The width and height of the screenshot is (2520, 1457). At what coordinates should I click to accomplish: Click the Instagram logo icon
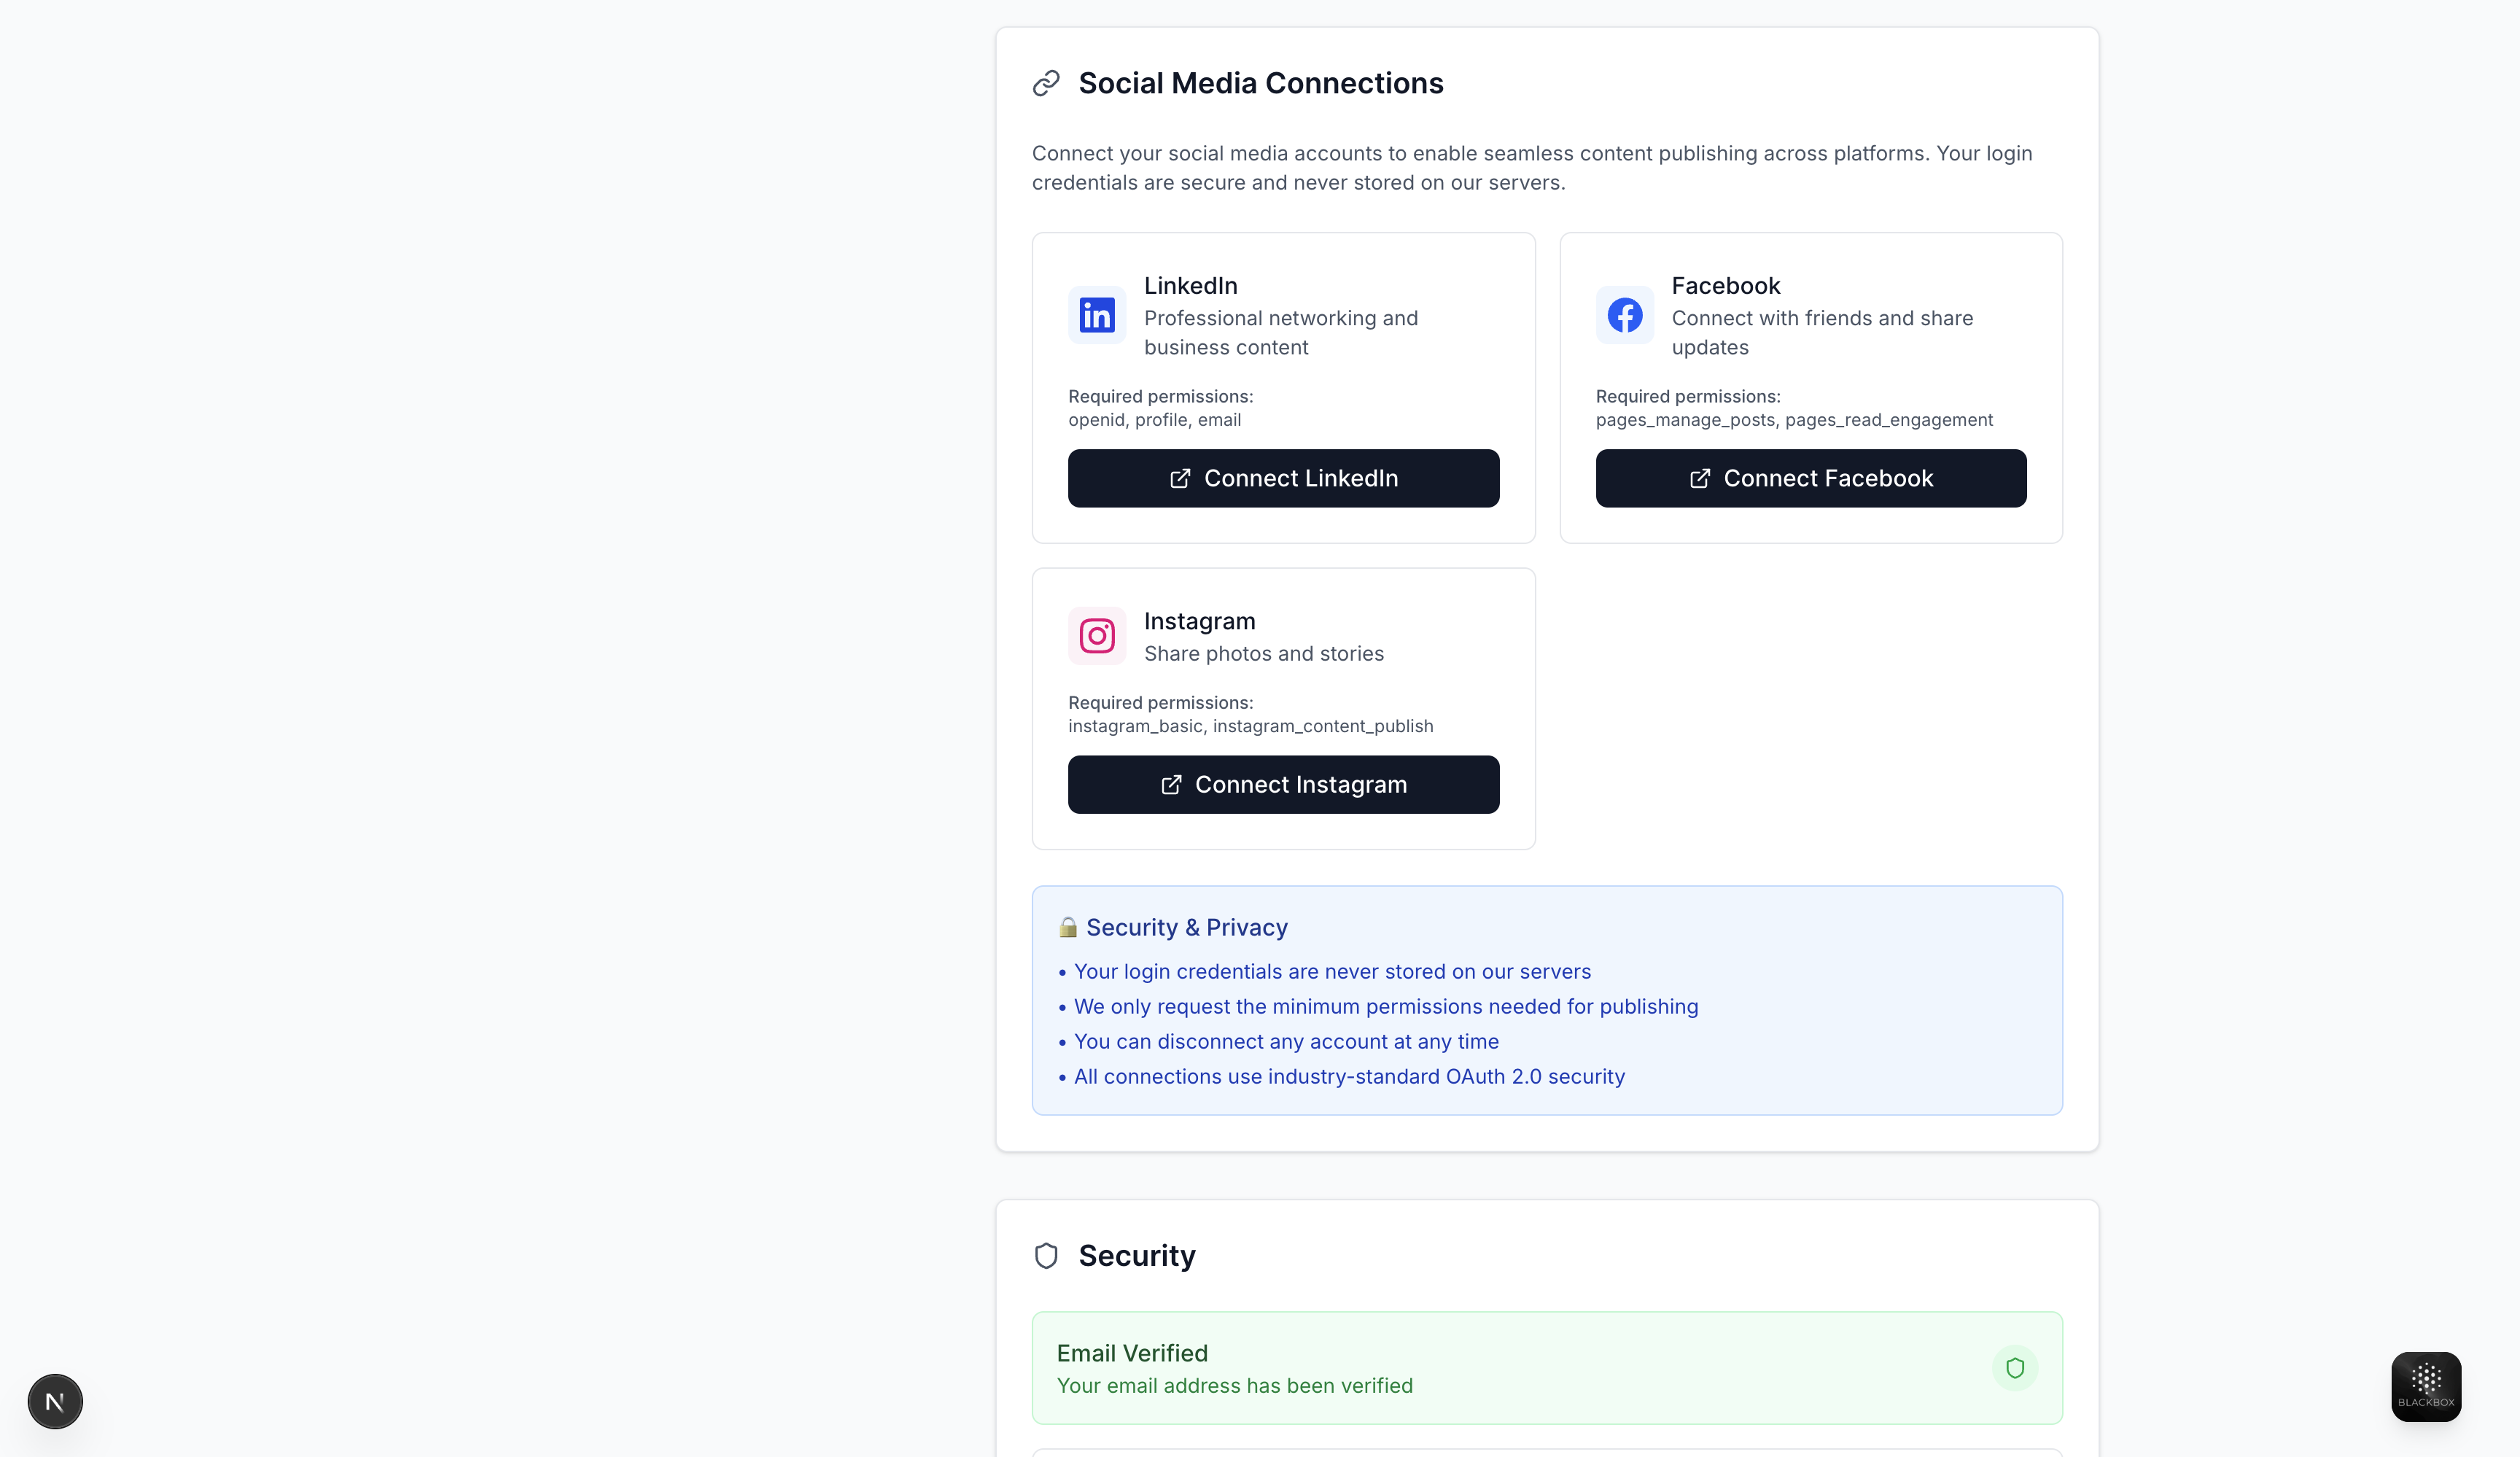pos(1096,636)
